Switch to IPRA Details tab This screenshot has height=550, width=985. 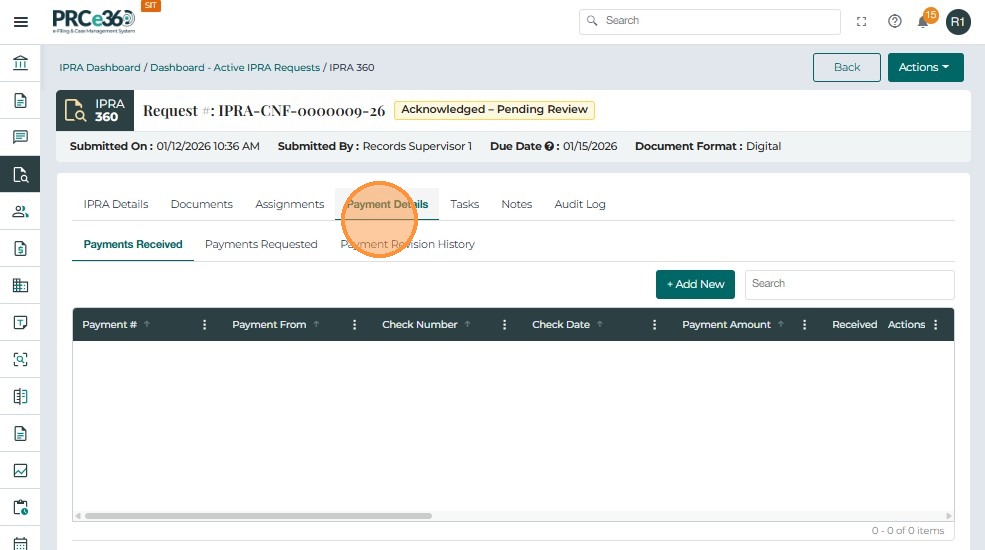pos(116,204)
